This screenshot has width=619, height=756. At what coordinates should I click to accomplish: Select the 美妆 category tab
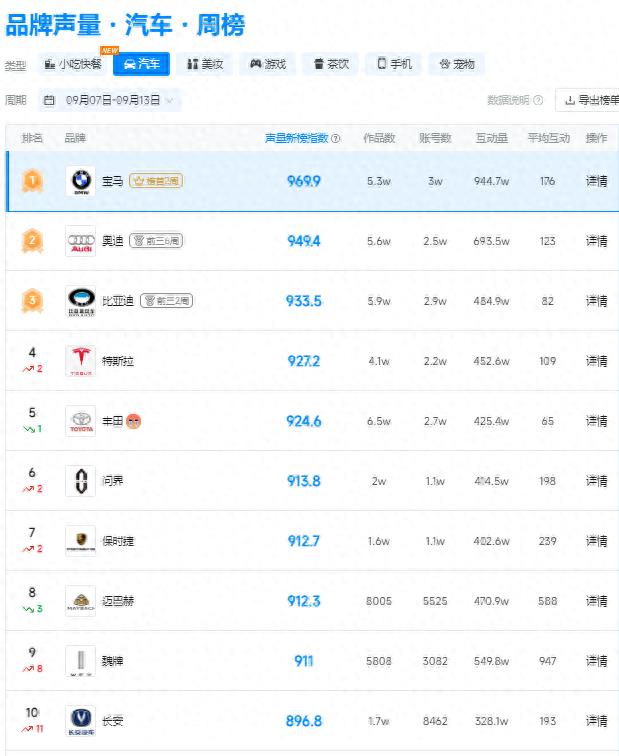click(x=205, y=64)
